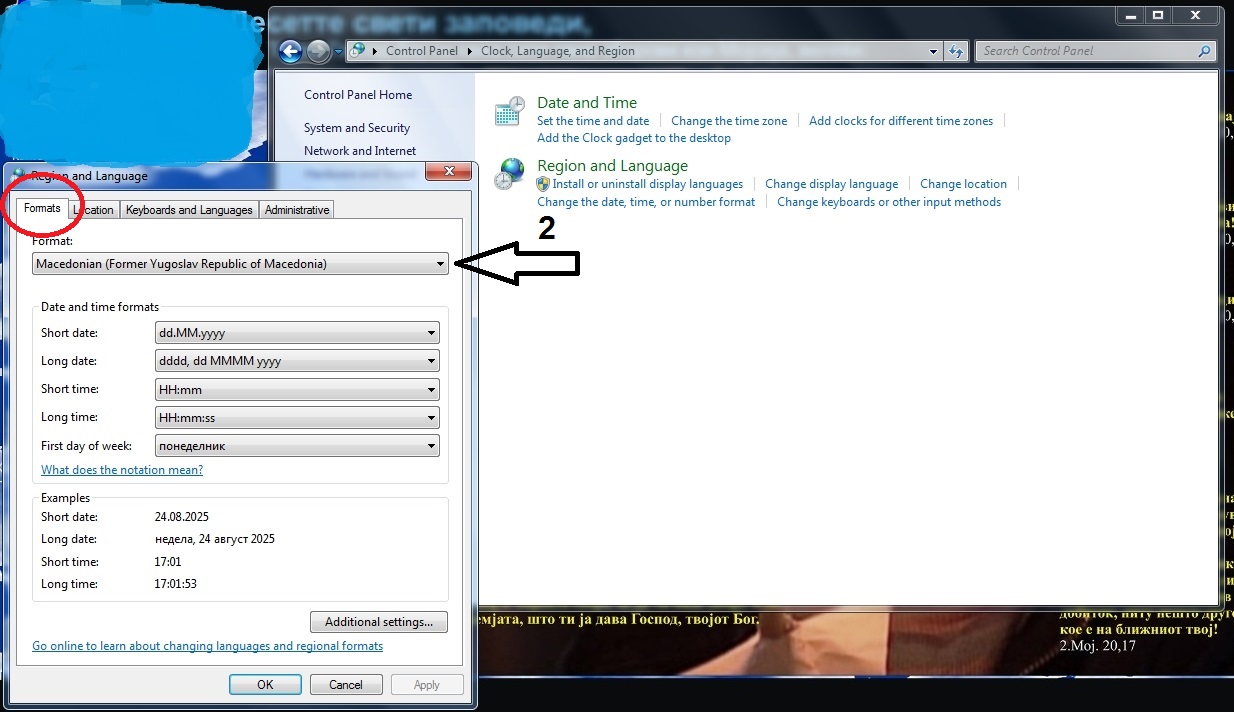Click the shield icon beside Install display languages
Viewport: 1234px width, 712px height.
(543, 184)
